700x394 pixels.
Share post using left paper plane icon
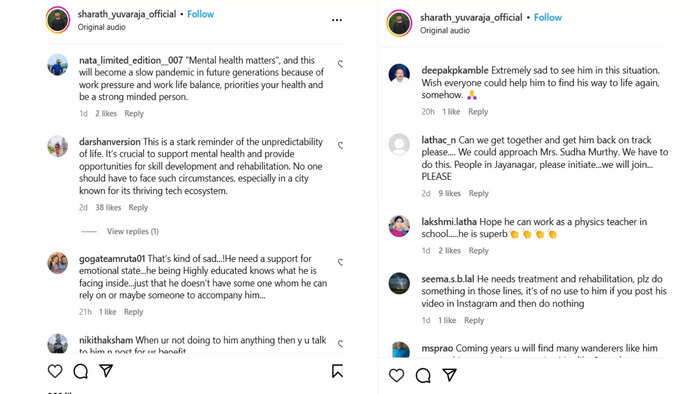click(106, 371)
